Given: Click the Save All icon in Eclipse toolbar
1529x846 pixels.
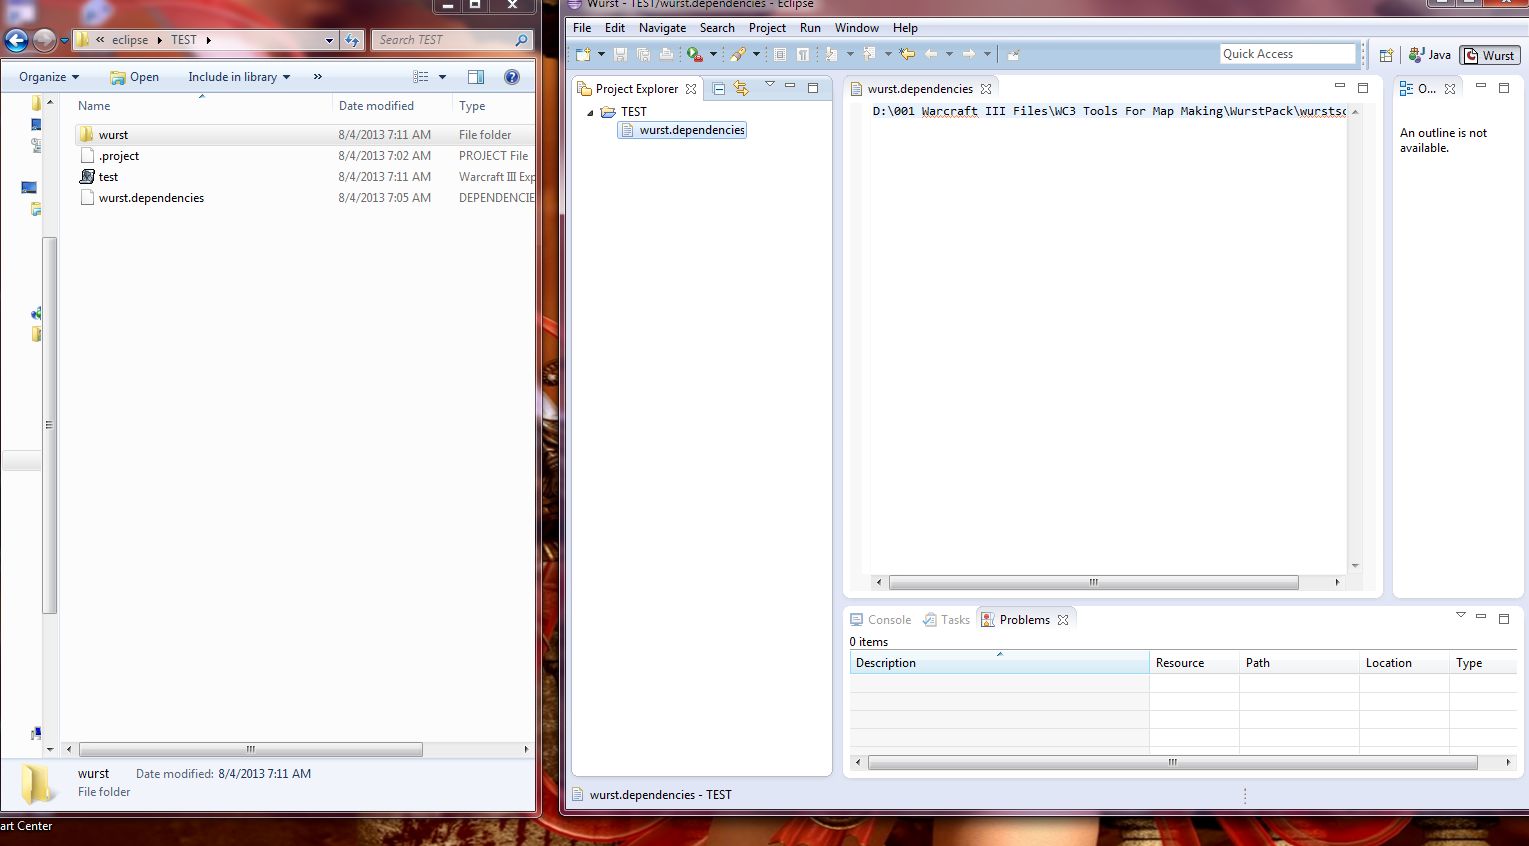Looking at the screenshot, I should (643, 54).
